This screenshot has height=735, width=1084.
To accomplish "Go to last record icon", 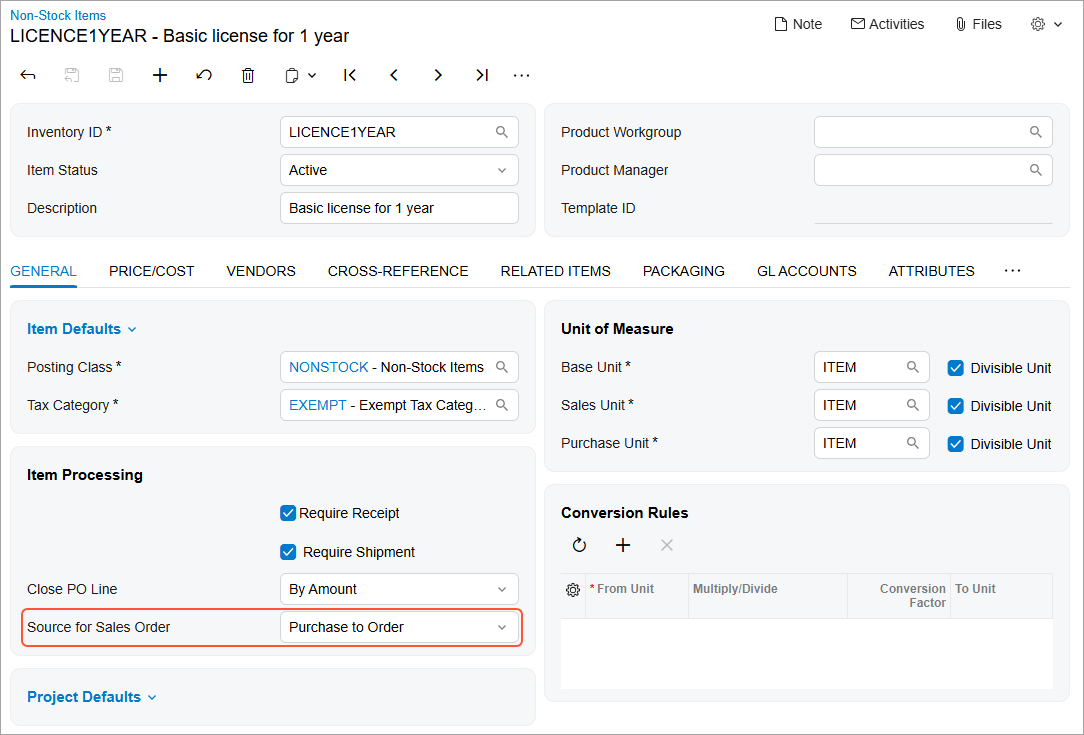I will click(482, 75).
